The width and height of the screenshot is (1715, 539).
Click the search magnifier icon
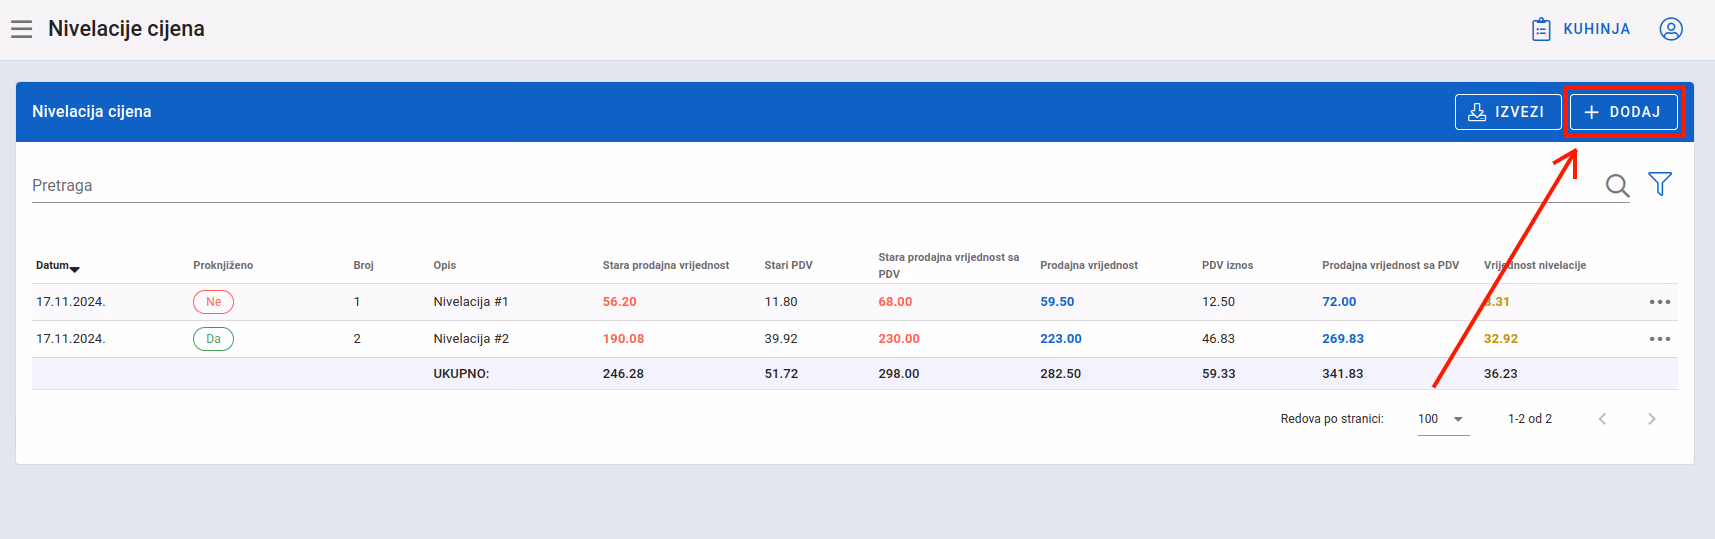click(x=1617, y=185)
